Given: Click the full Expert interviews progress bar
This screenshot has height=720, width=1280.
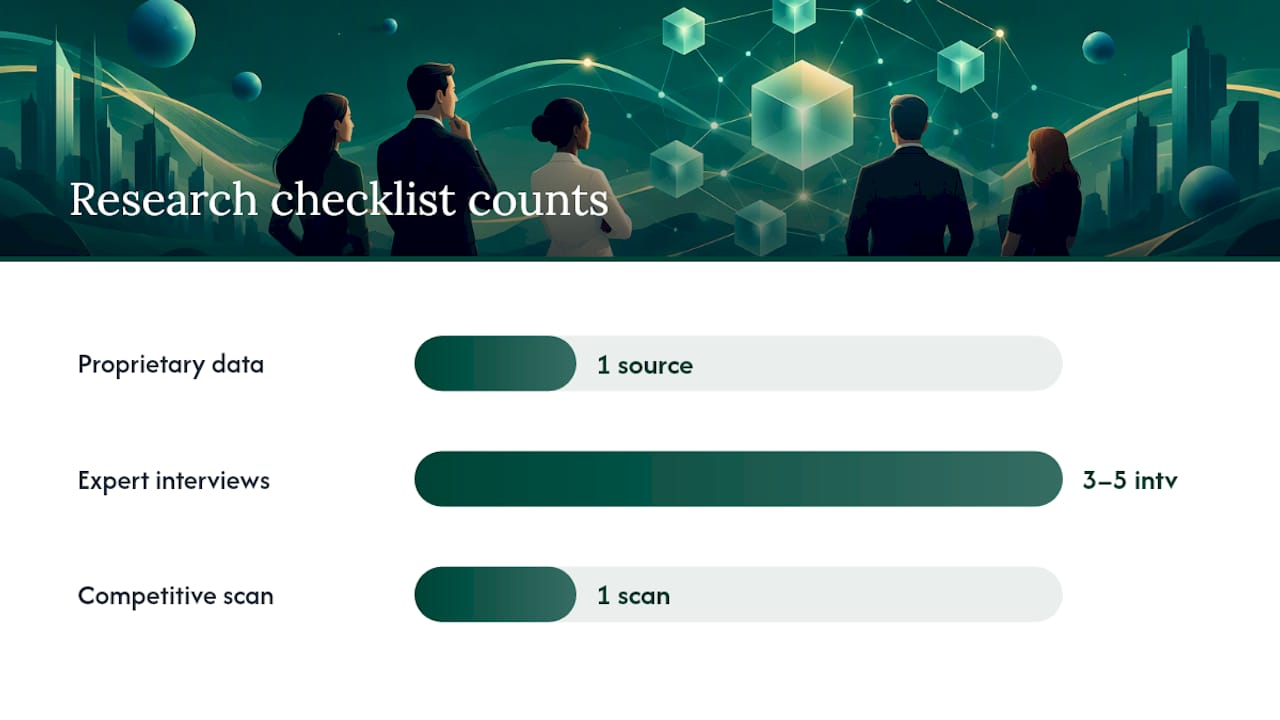Looking at the screenshot, I should coord(738,479).
